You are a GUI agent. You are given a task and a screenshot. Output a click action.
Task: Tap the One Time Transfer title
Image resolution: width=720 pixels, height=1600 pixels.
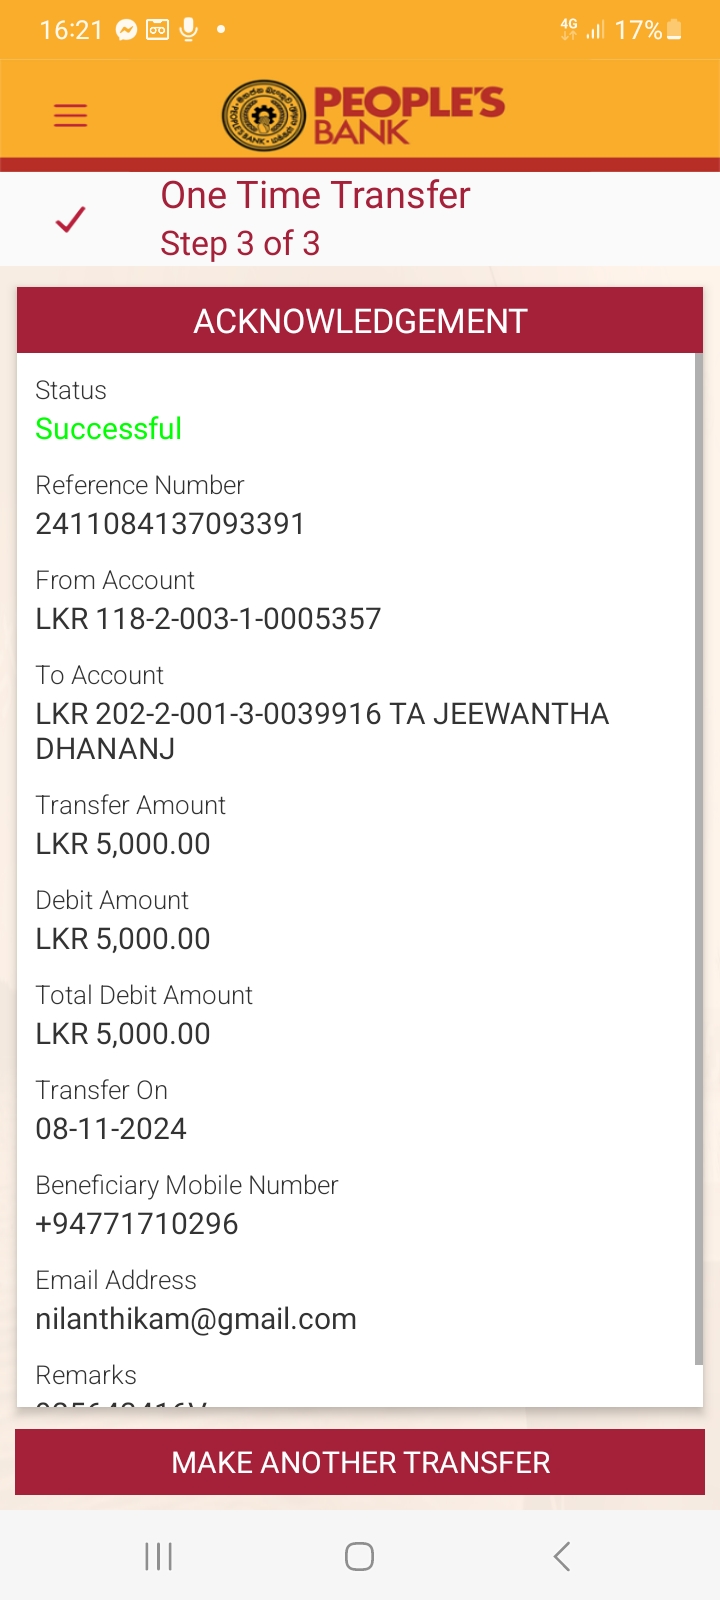tap(315, 195)
